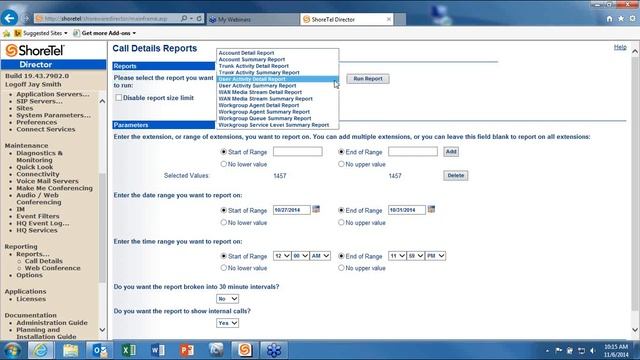Open the browser Tools gear icon

point(632,19)
